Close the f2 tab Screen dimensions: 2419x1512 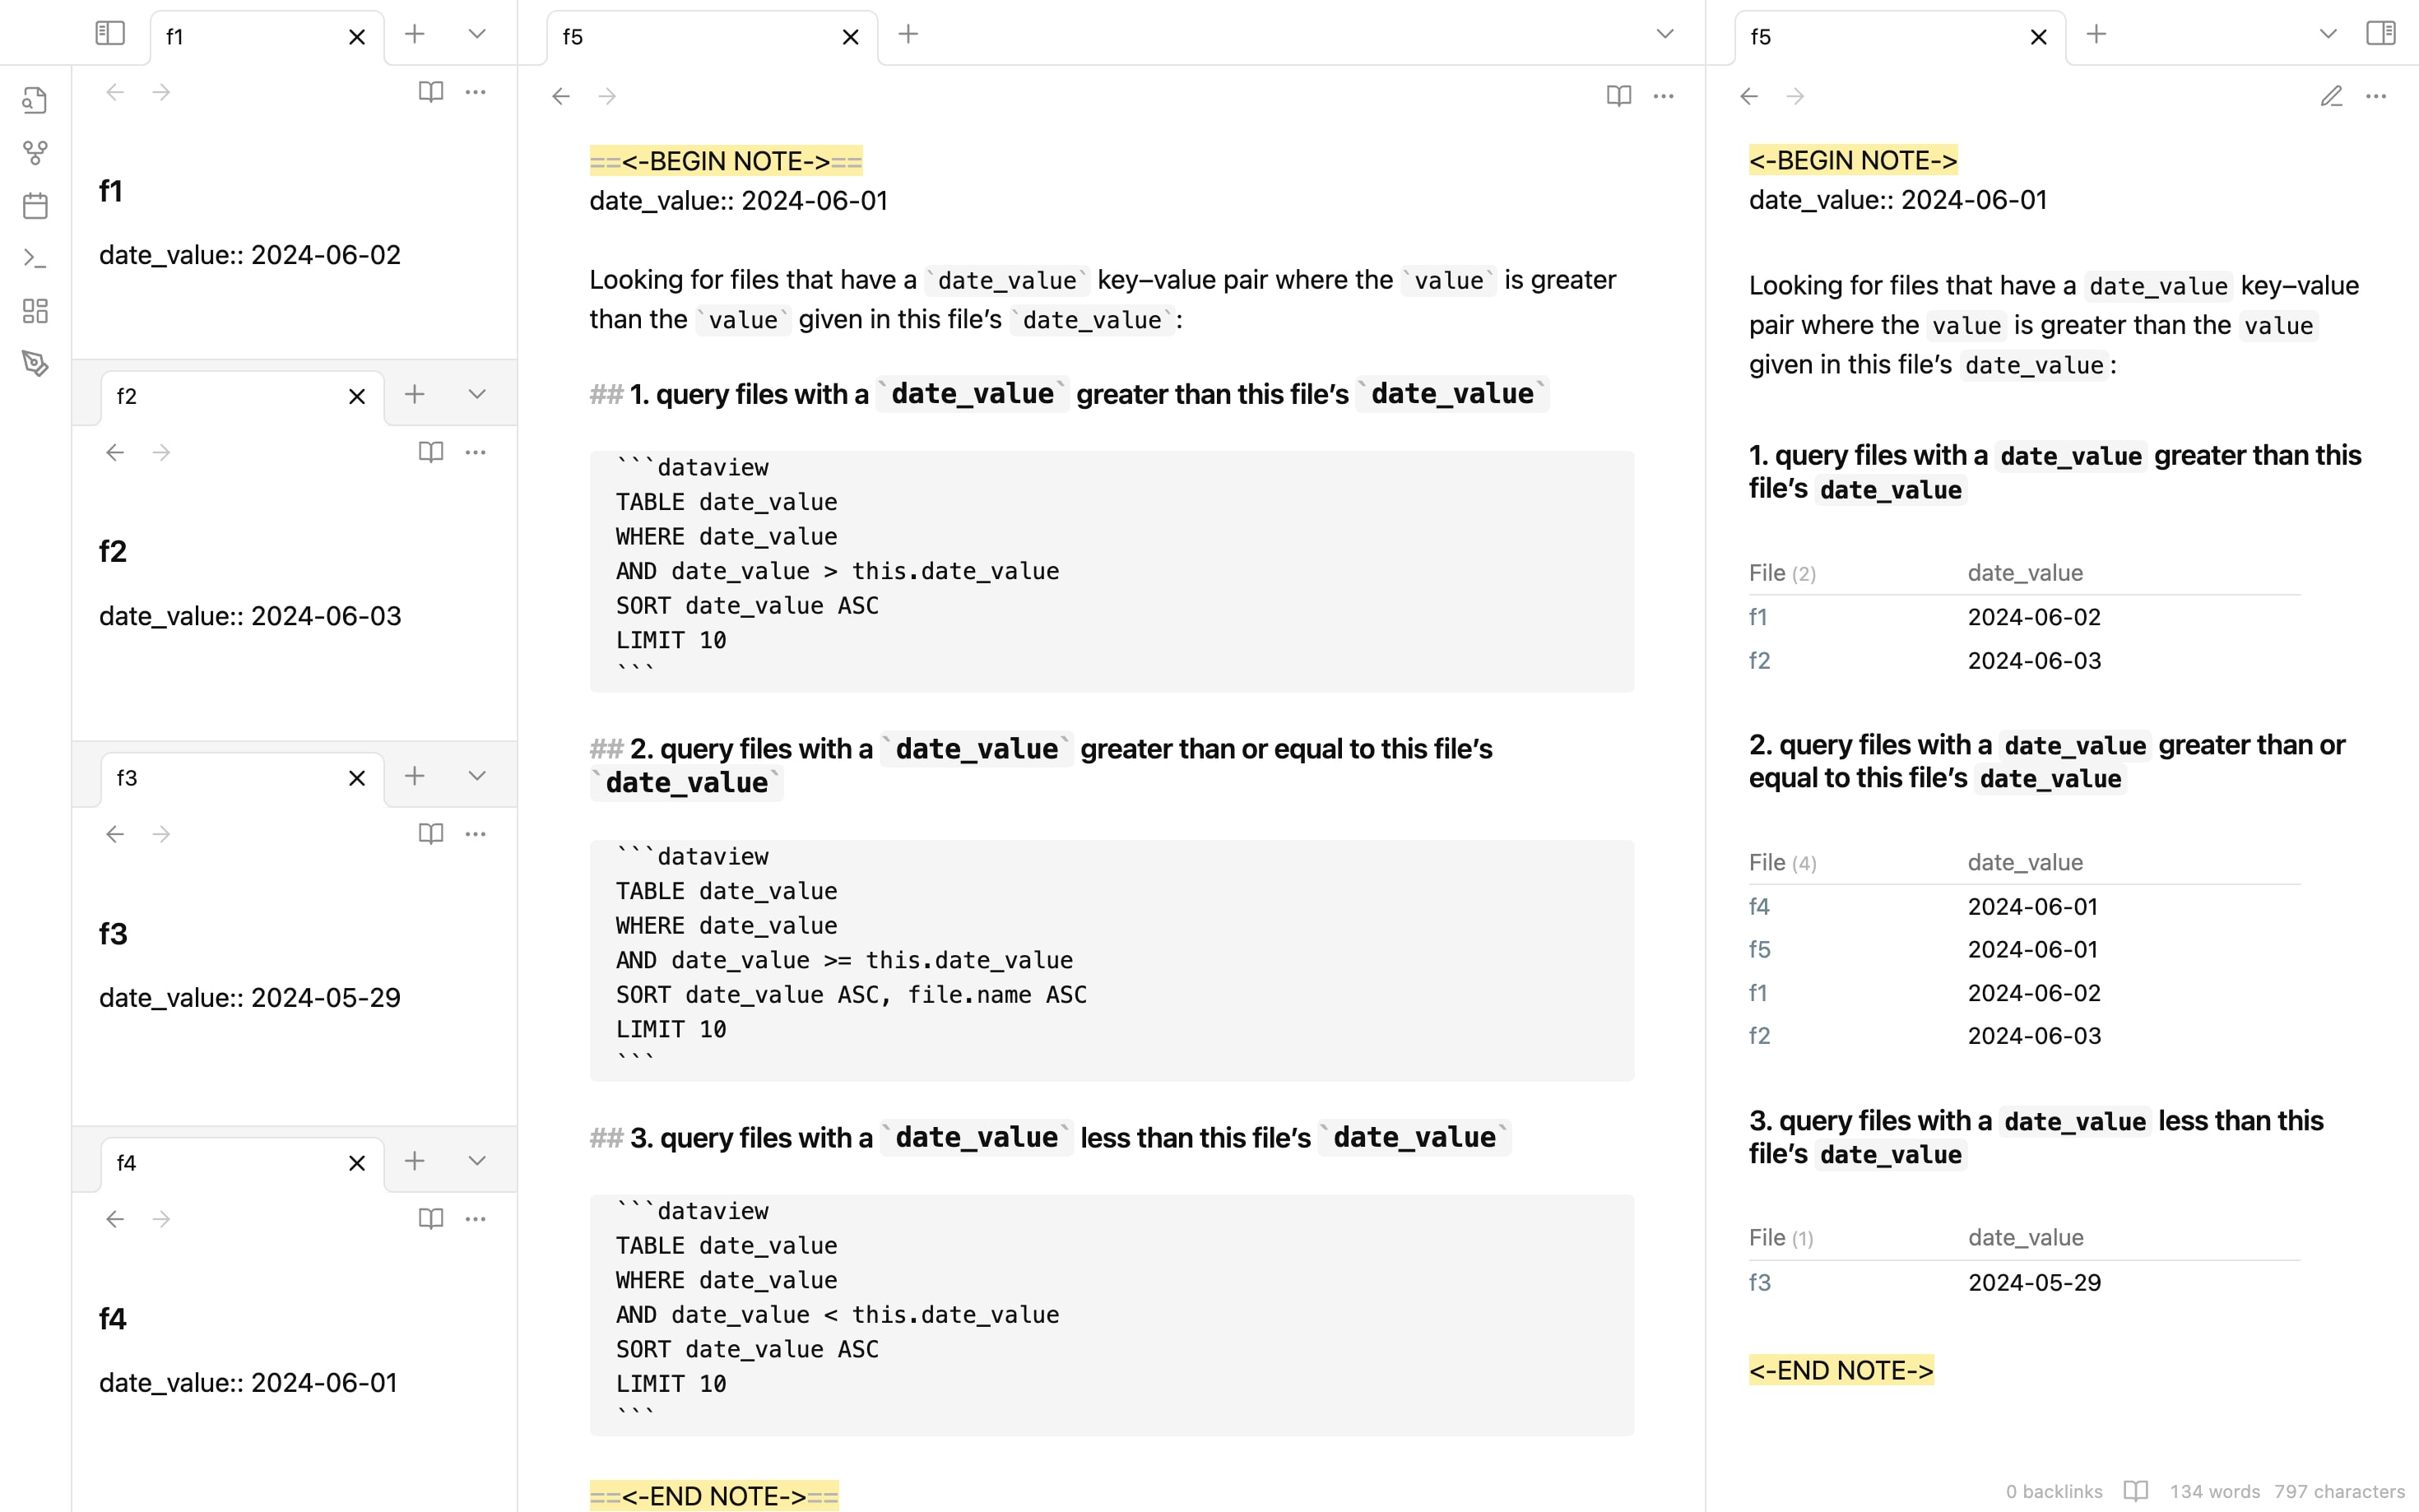357,397
